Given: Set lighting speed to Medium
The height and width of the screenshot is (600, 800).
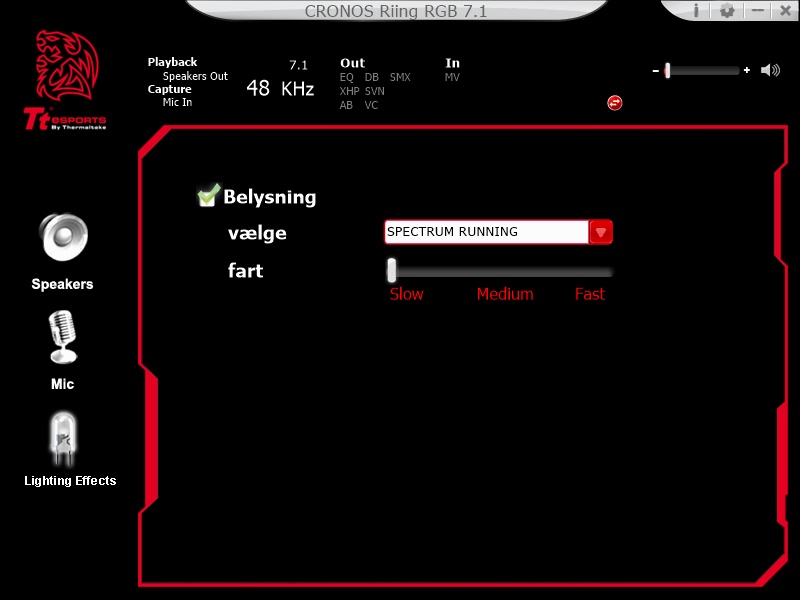Looking at the screenshot, I should click(x=505, y=294).
